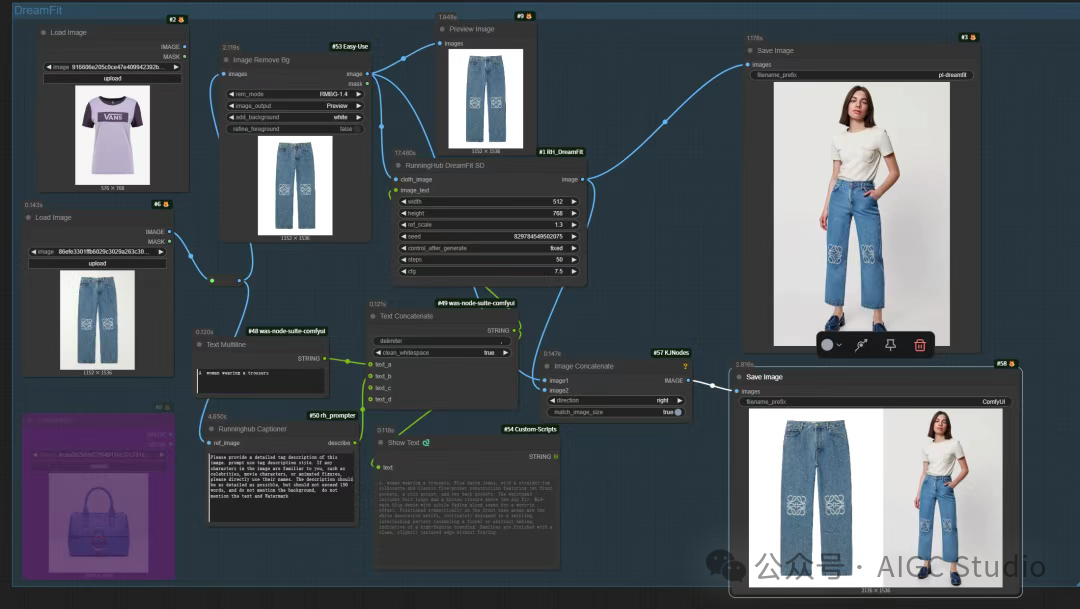Click the help question mark on Image Concatenate
Screen dimensions: 1080x609
[x=685, y=366]
